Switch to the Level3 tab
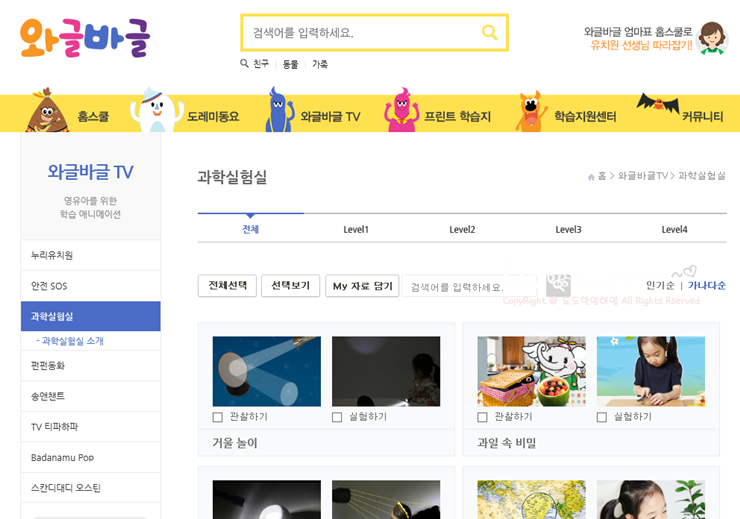740x519 pixels. [568, 229]
